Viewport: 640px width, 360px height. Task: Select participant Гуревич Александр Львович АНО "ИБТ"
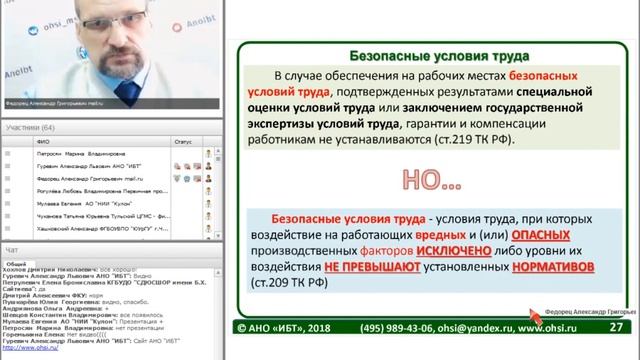[89, 166]
